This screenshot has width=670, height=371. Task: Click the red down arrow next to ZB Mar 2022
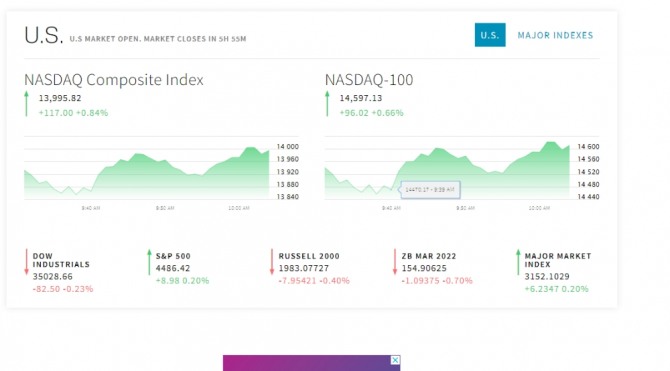point(395,262)
